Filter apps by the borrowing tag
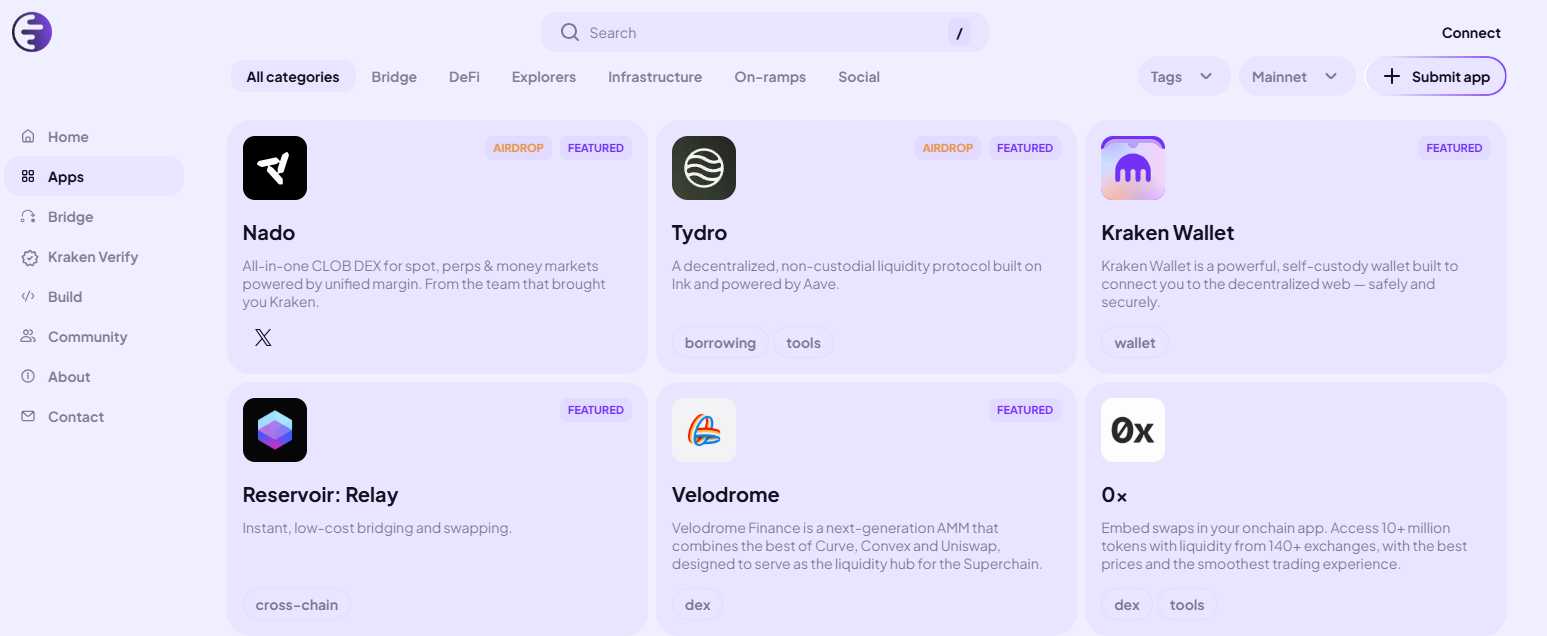Image resolution: width=1547 pixels, height=636 pixels. click(x=720, y=342)
